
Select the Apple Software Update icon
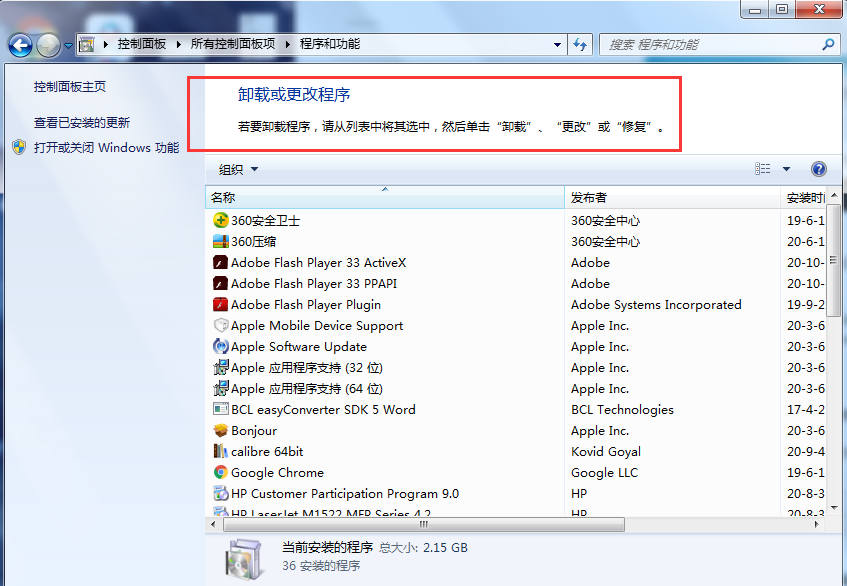coord(220,346)
